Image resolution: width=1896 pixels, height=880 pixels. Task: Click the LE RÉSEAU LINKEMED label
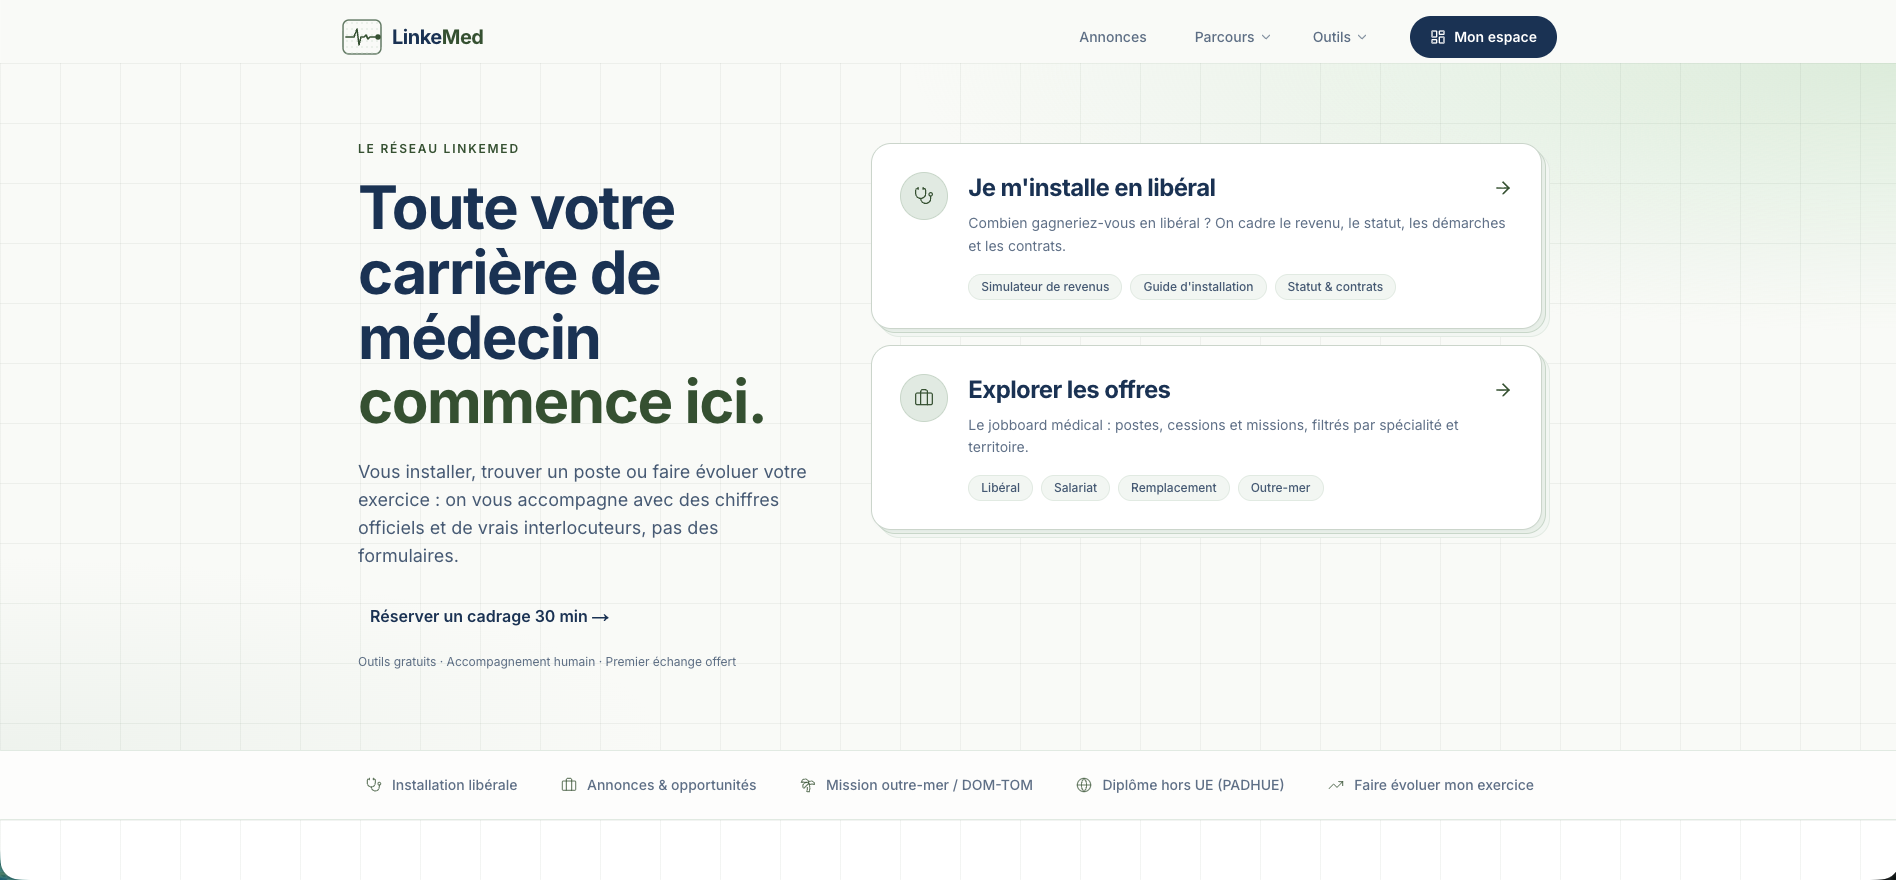[438, 149]
